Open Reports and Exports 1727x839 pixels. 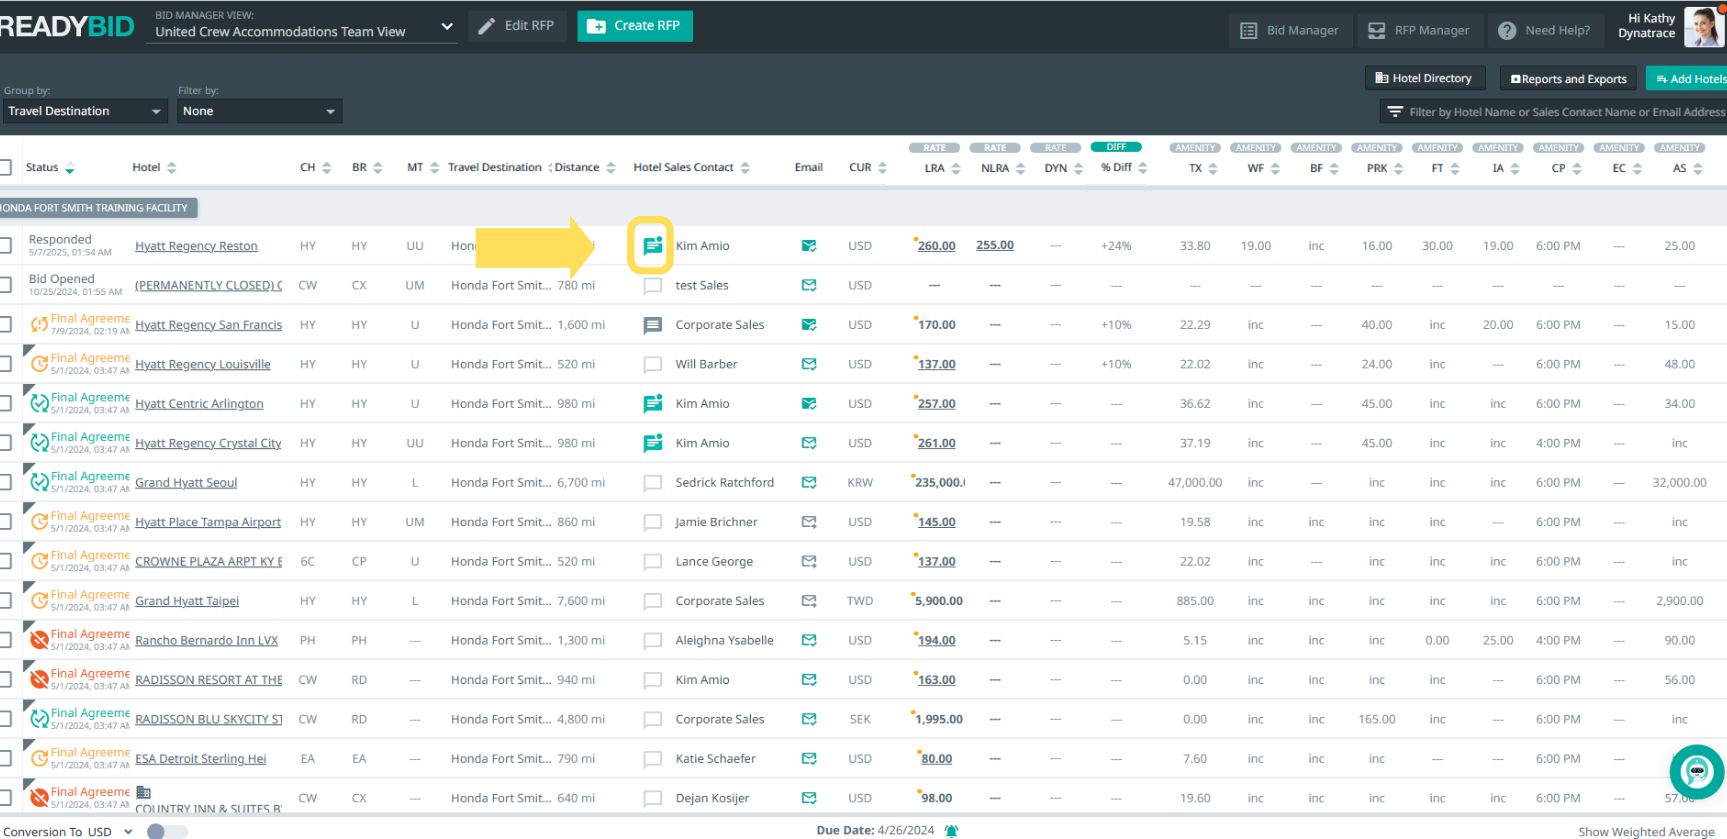[1568, 79]
